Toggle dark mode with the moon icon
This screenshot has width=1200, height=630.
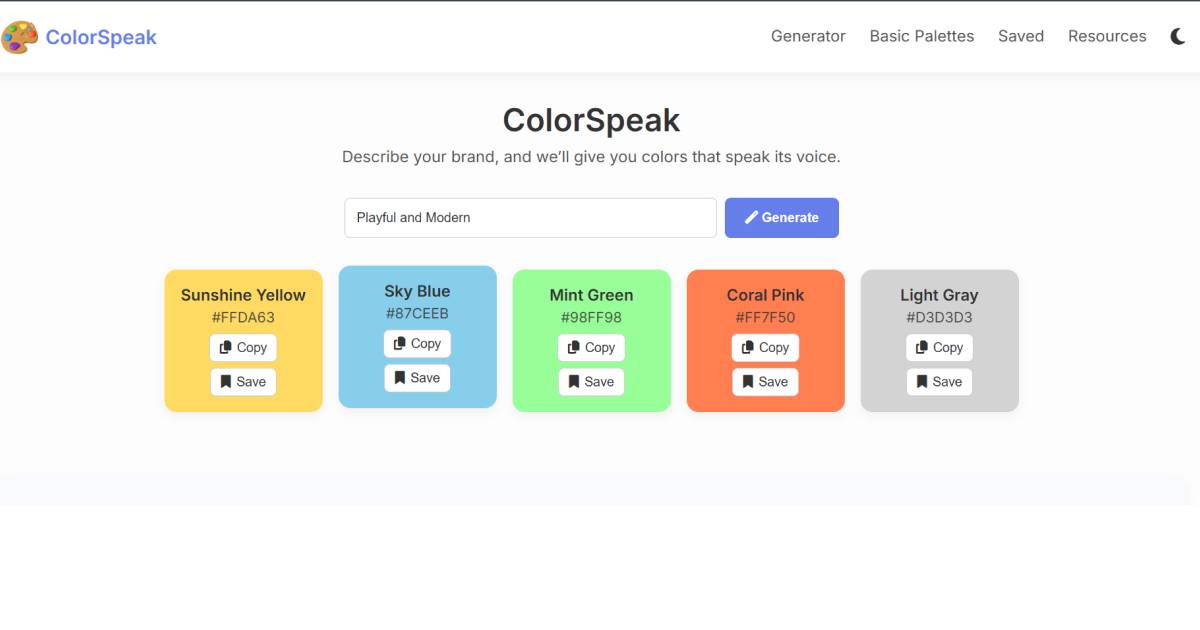click(1177, 35)
